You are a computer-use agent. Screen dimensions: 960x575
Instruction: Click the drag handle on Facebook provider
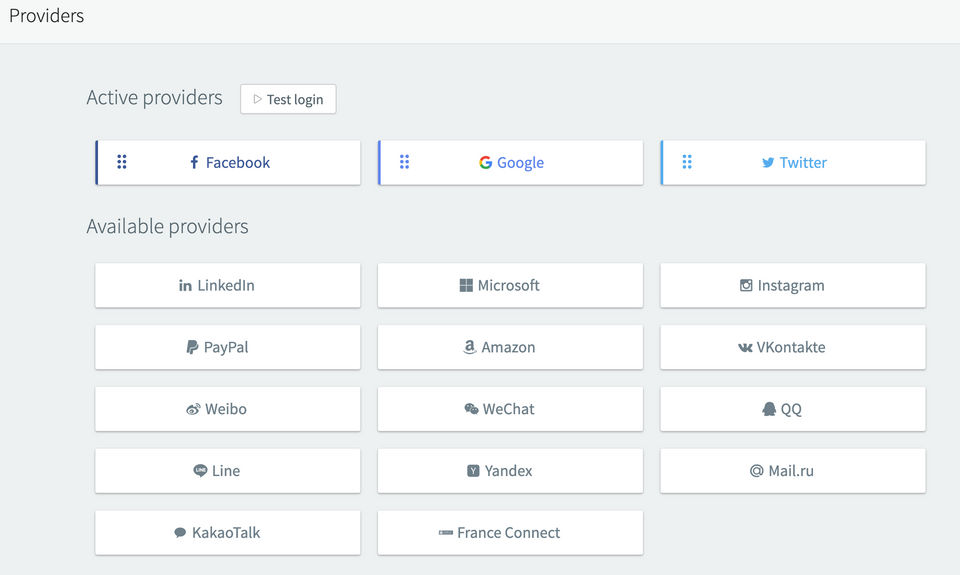(122, 162)
